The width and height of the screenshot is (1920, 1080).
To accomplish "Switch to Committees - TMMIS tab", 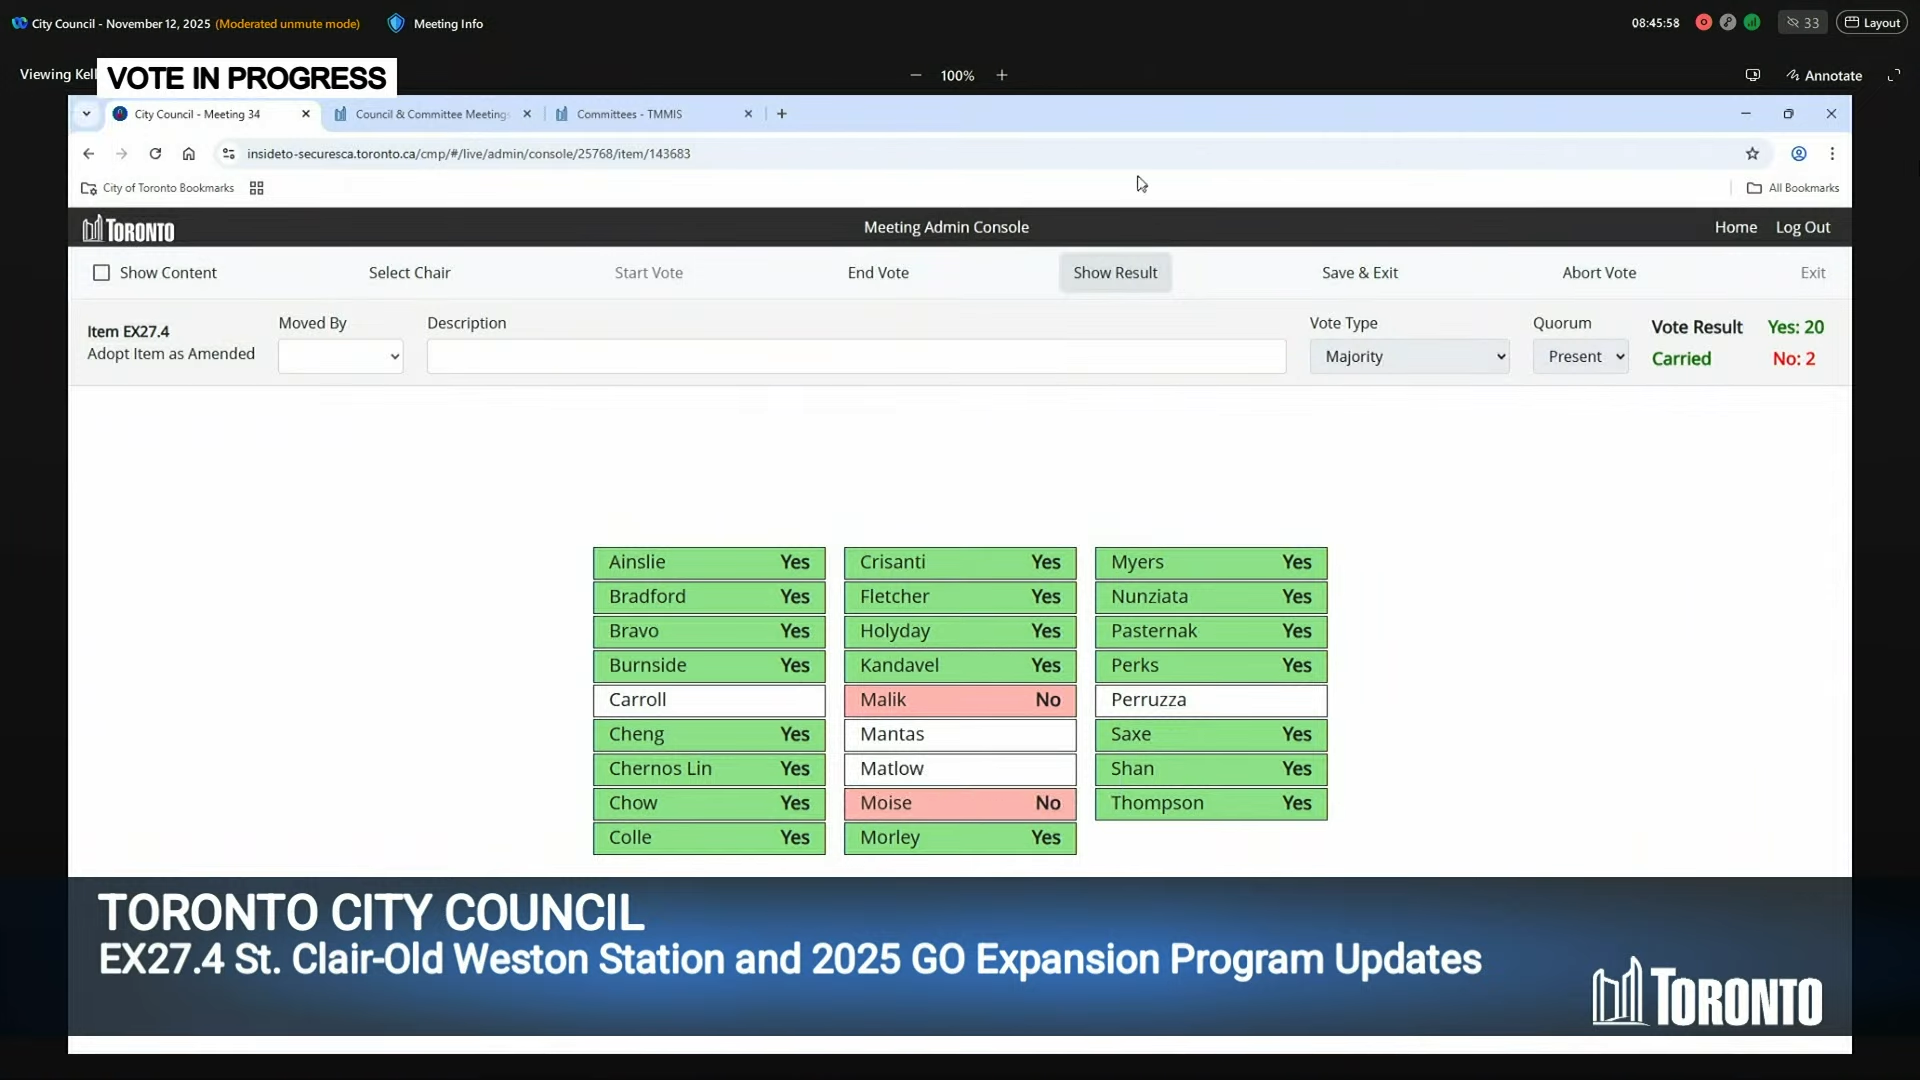I will point(629,114).
